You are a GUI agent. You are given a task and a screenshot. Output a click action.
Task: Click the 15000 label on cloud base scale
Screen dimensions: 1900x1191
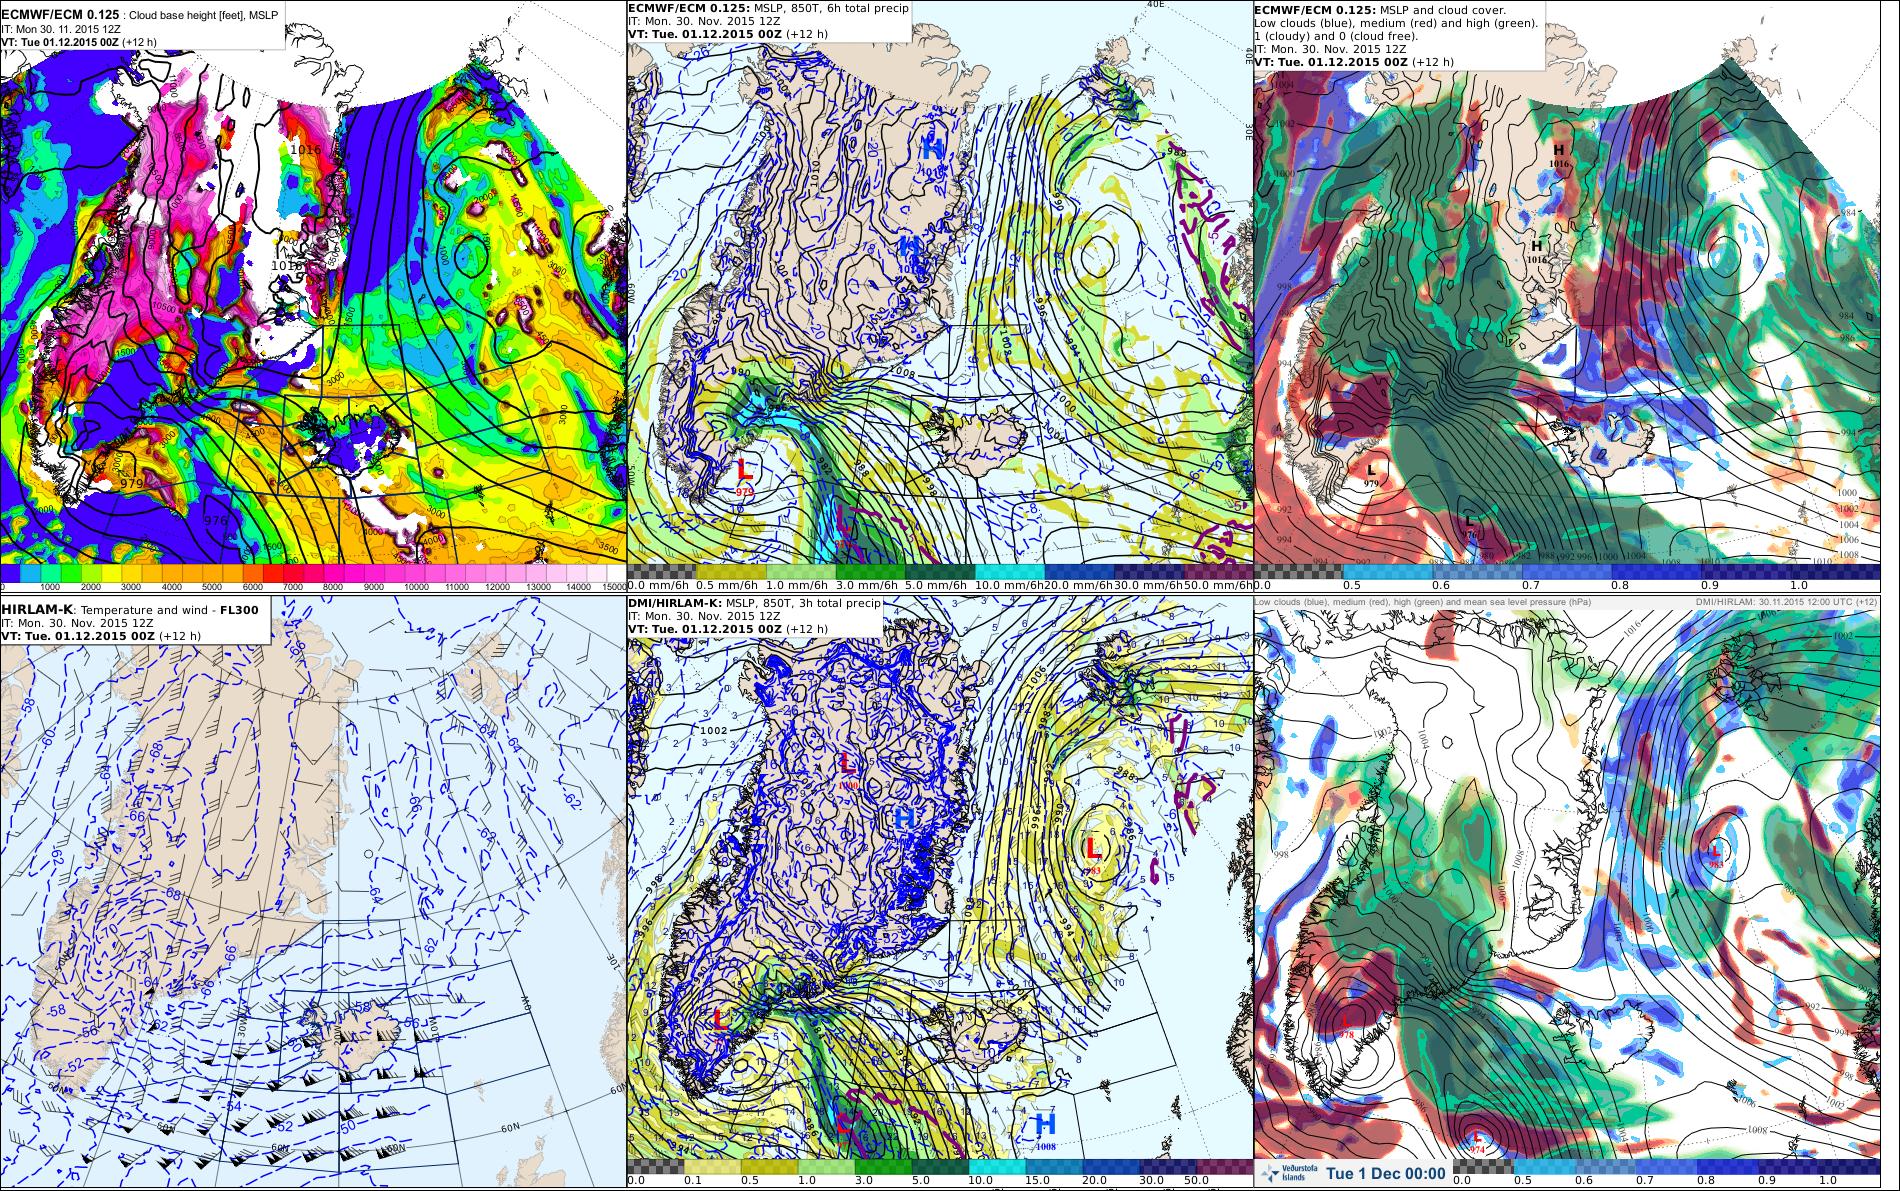615,587
